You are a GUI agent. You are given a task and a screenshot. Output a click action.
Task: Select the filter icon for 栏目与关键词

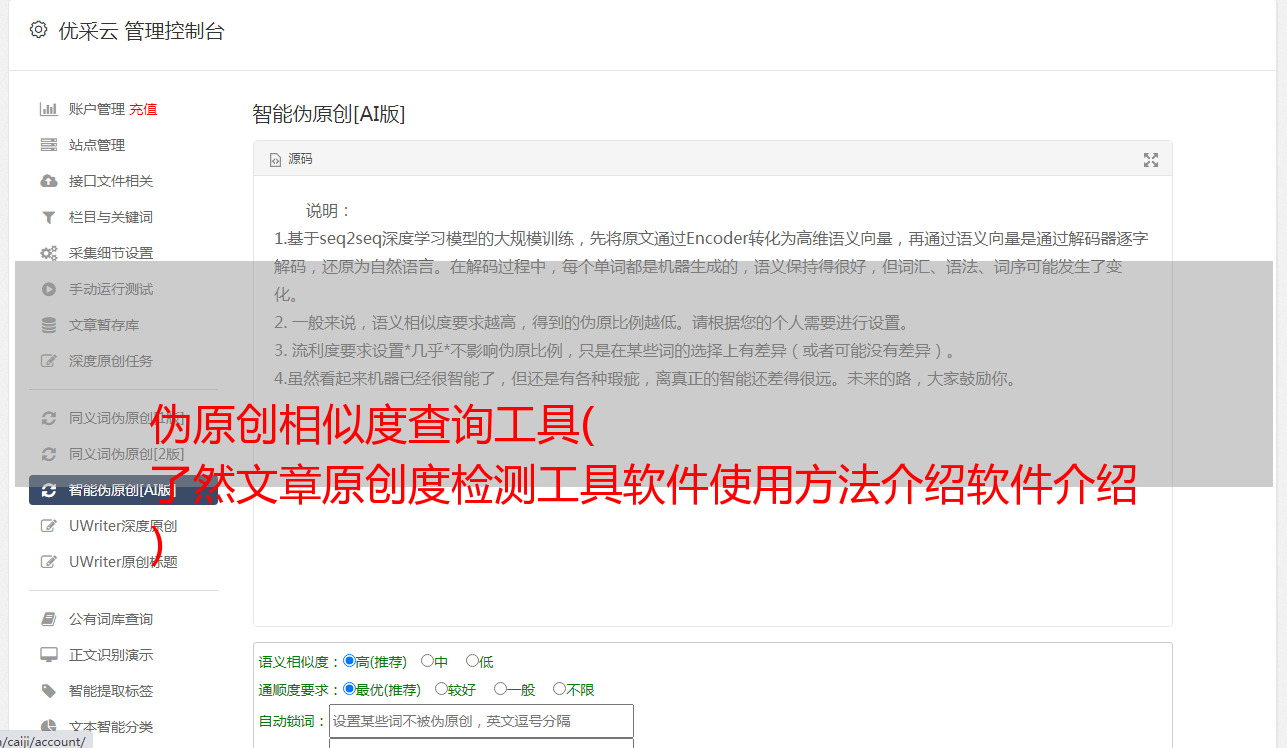tap(48, 217)
